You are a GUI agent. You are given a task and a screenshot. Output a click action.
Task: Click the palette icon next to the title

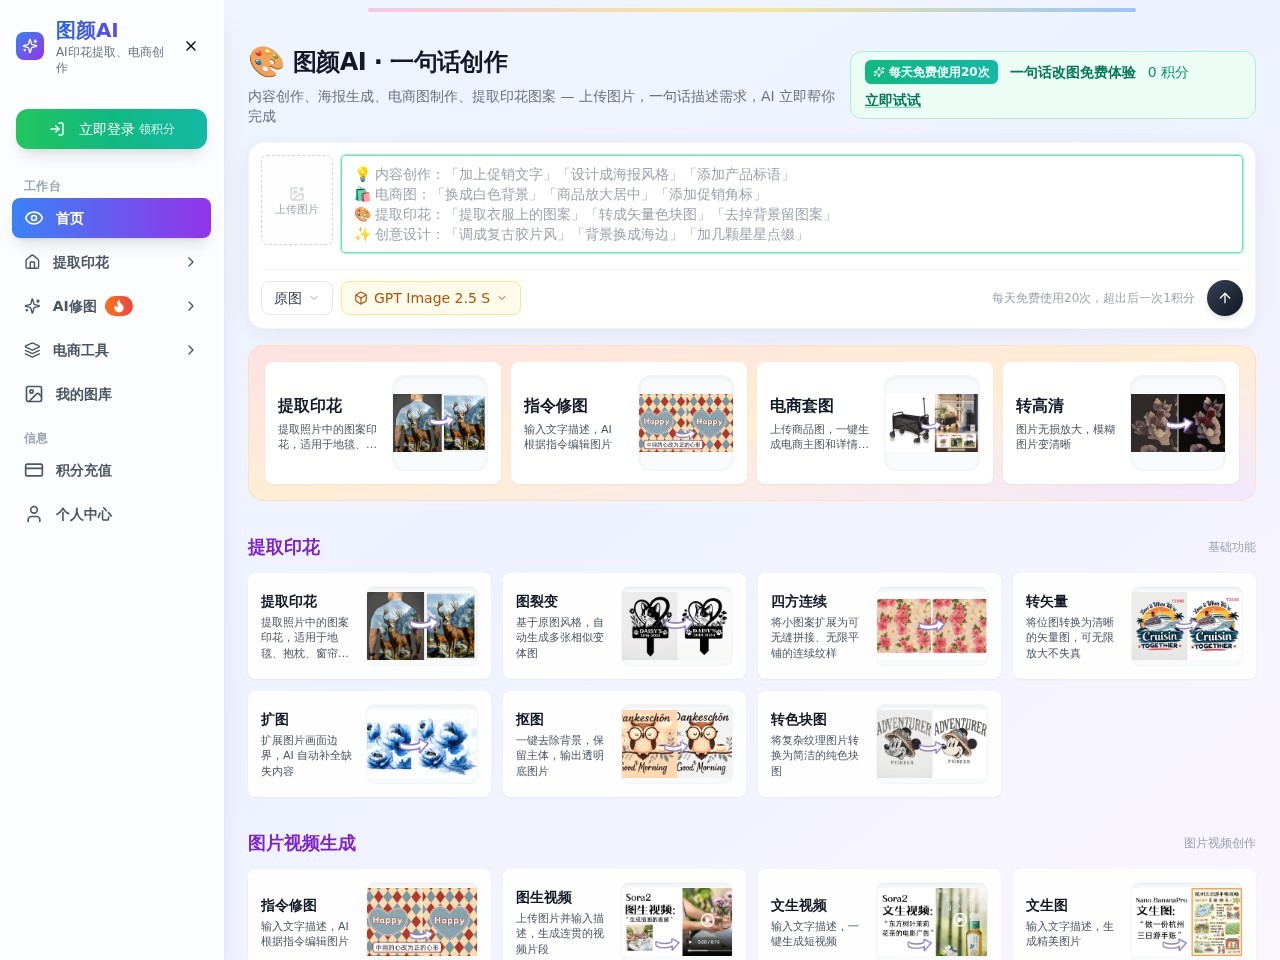pos(266,62)
